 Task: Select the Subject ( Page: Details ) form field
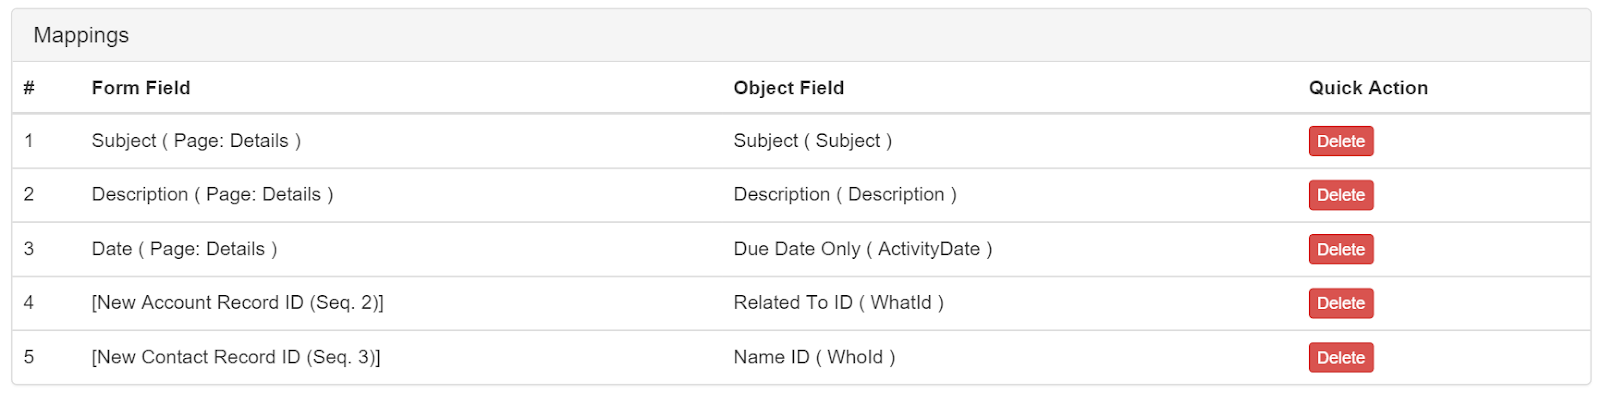tap(196, 141)
